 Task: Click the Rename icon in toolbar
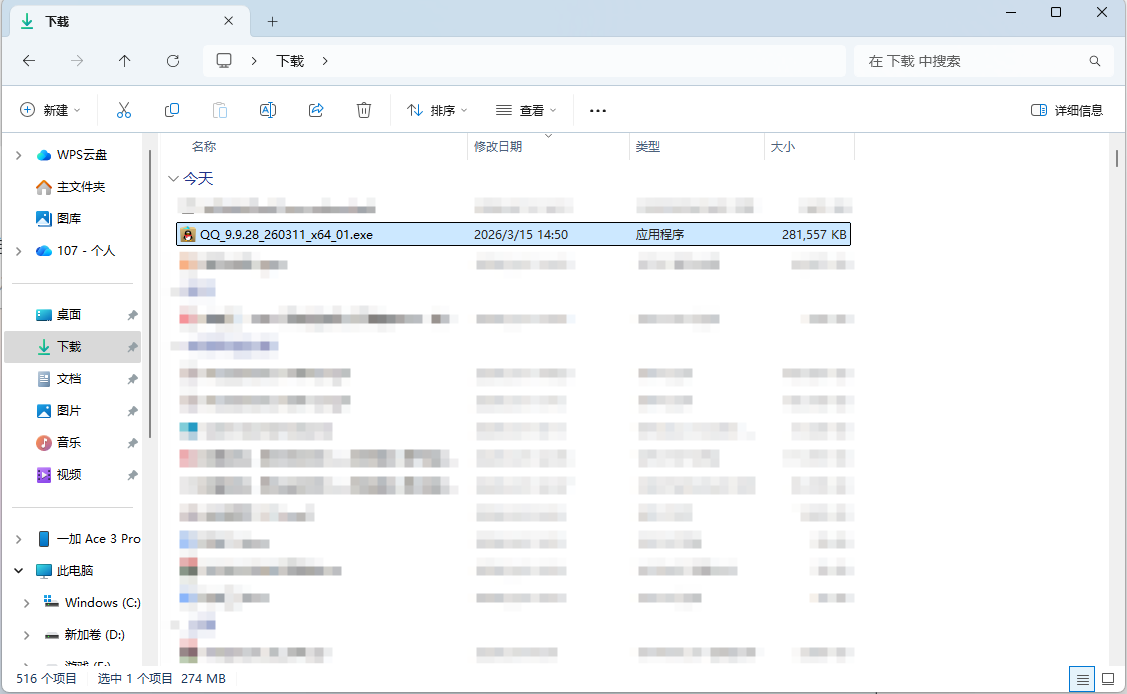pyautogui.click(x=268, y=110)
